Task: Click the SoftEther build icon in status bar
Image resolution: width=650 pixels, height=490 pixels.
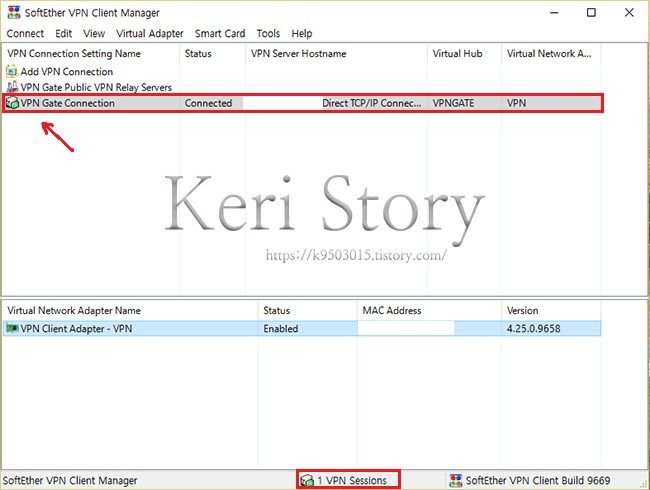Action: (456, 480)
